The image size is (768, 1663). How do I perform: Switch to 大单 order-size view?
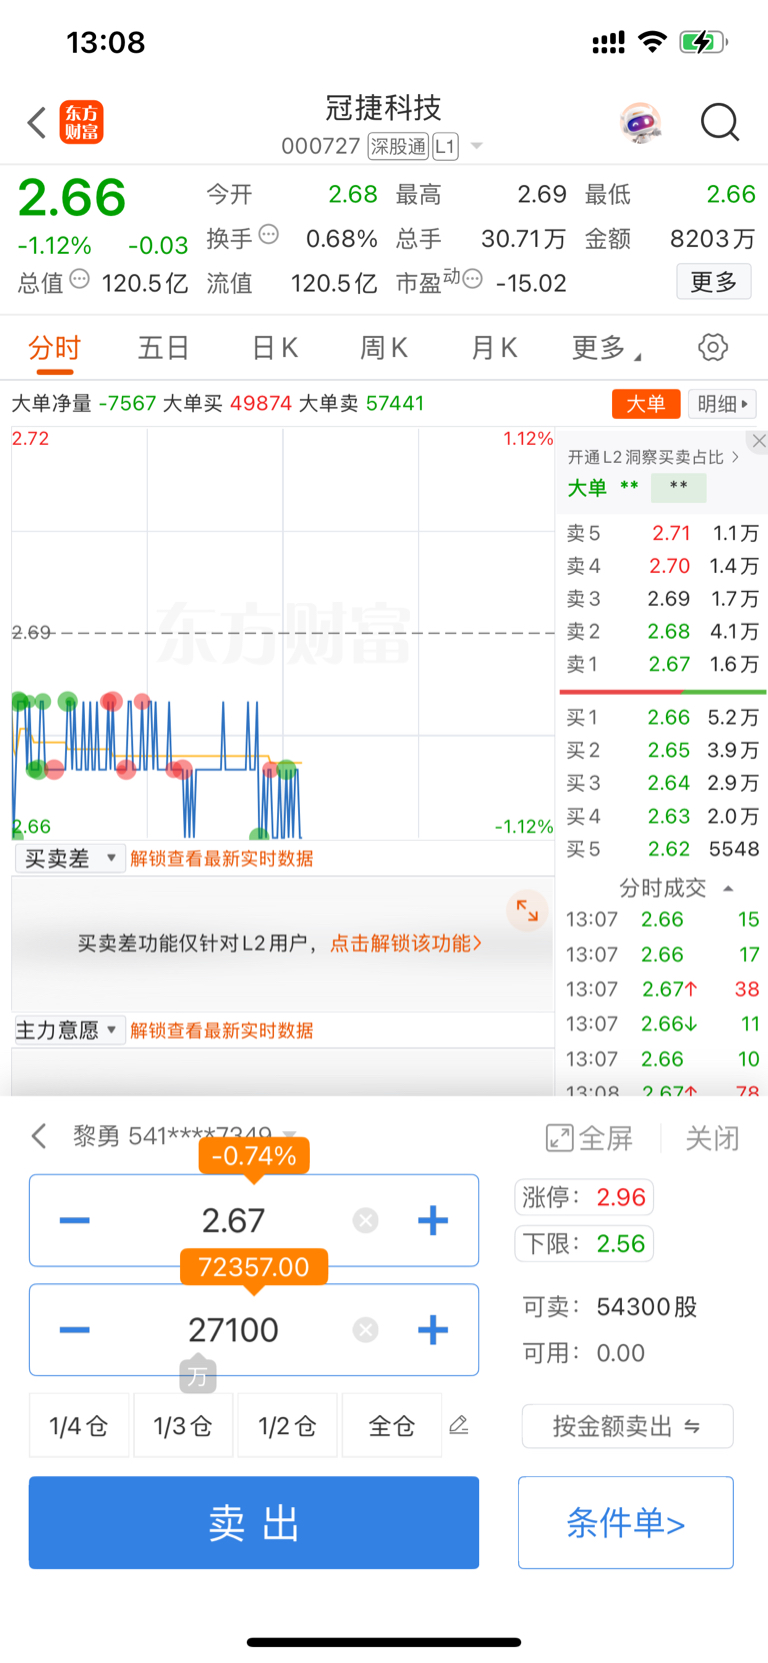click(x=646, y=404)
